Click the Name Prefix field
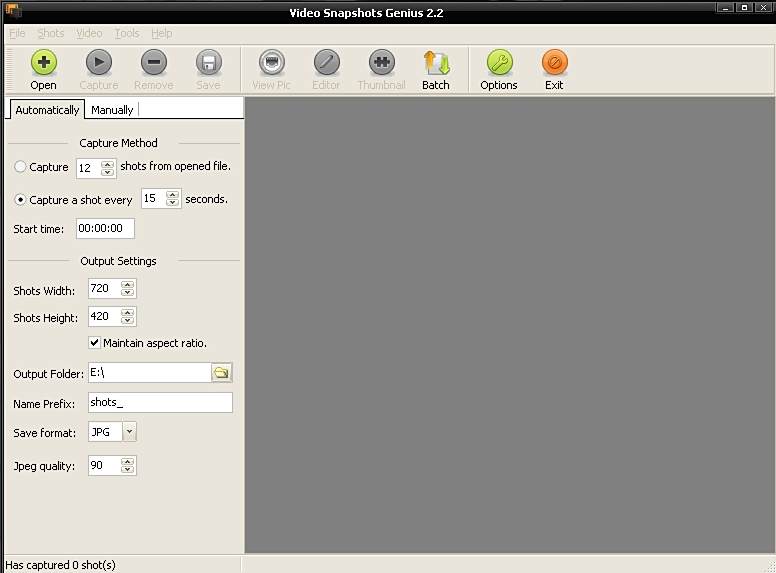The height and width of the screenshot is (573, 776). (x=160, y=402)
